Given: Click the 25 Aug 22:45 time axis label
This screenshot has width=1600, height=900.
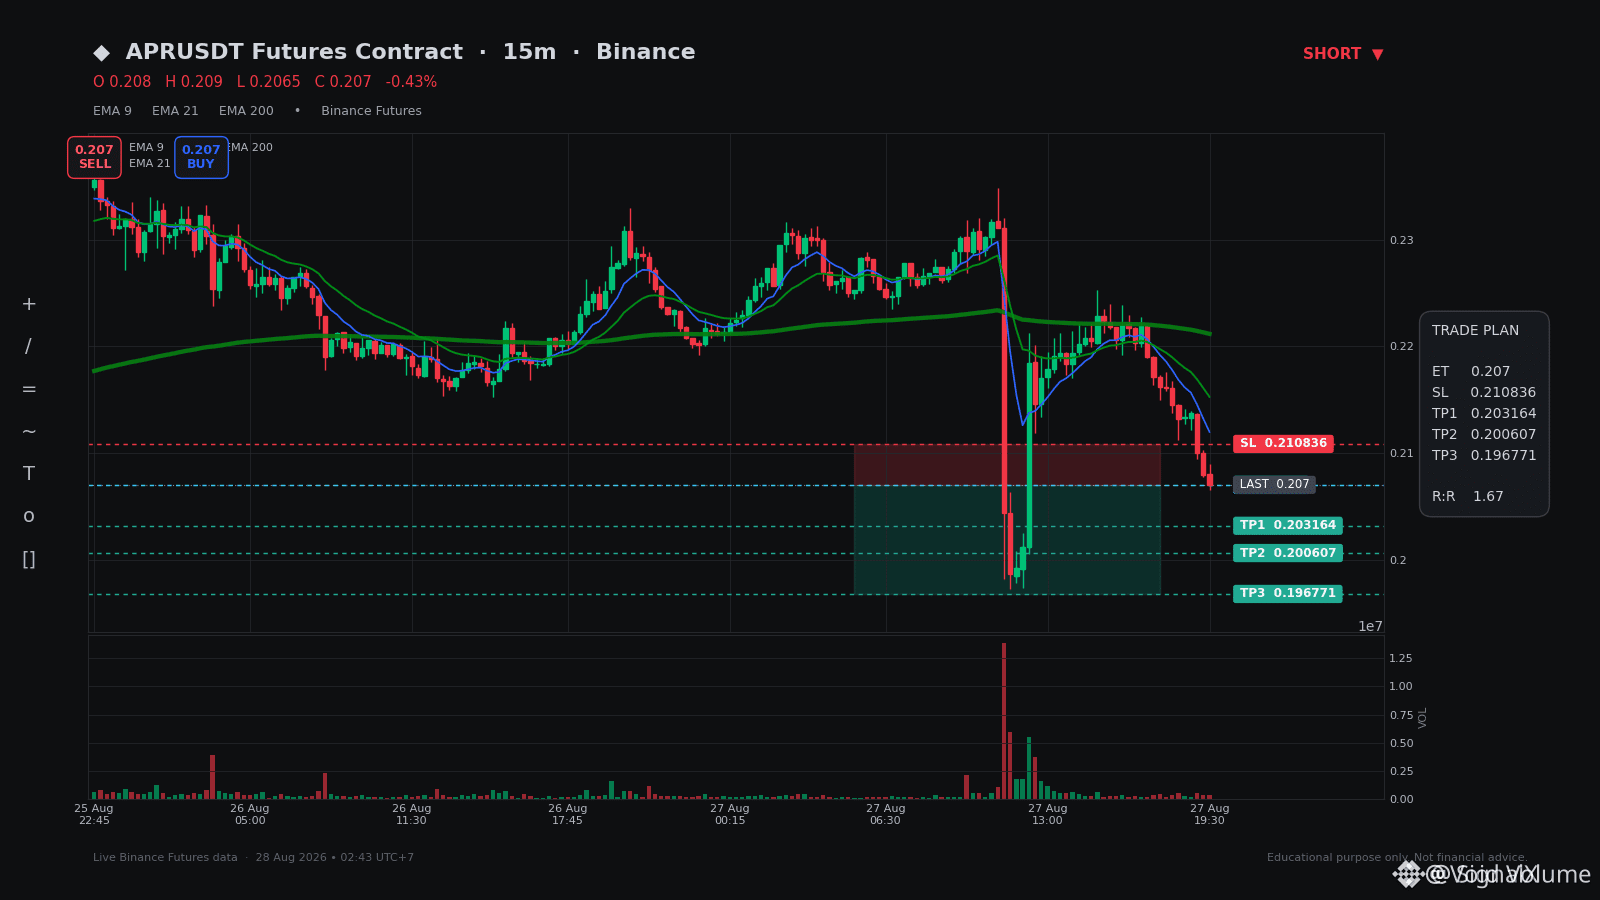Looking at the screenshot, I should pos(94,814).
